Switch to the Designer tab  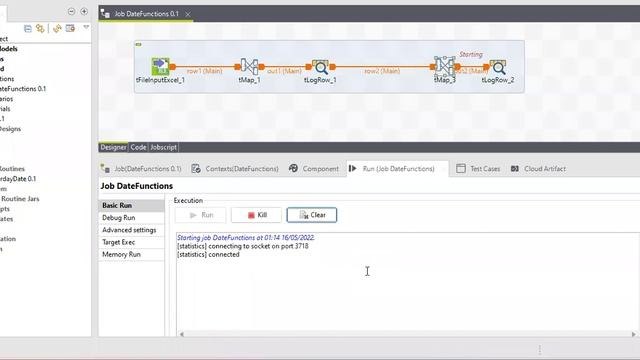[113, 147]
